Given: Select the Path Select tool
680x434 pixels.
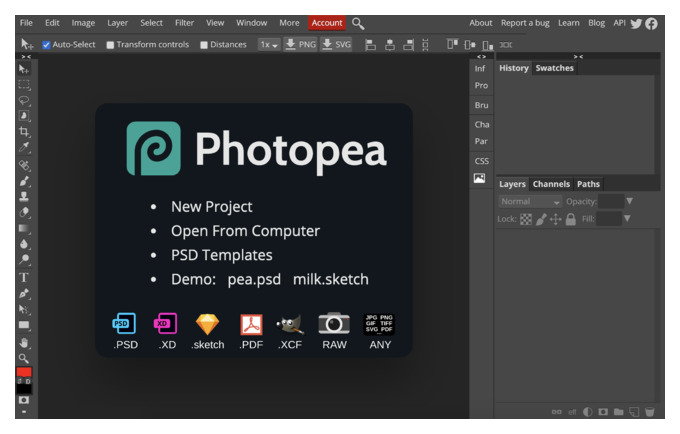Looking at the screenshot, I should 24,309.
